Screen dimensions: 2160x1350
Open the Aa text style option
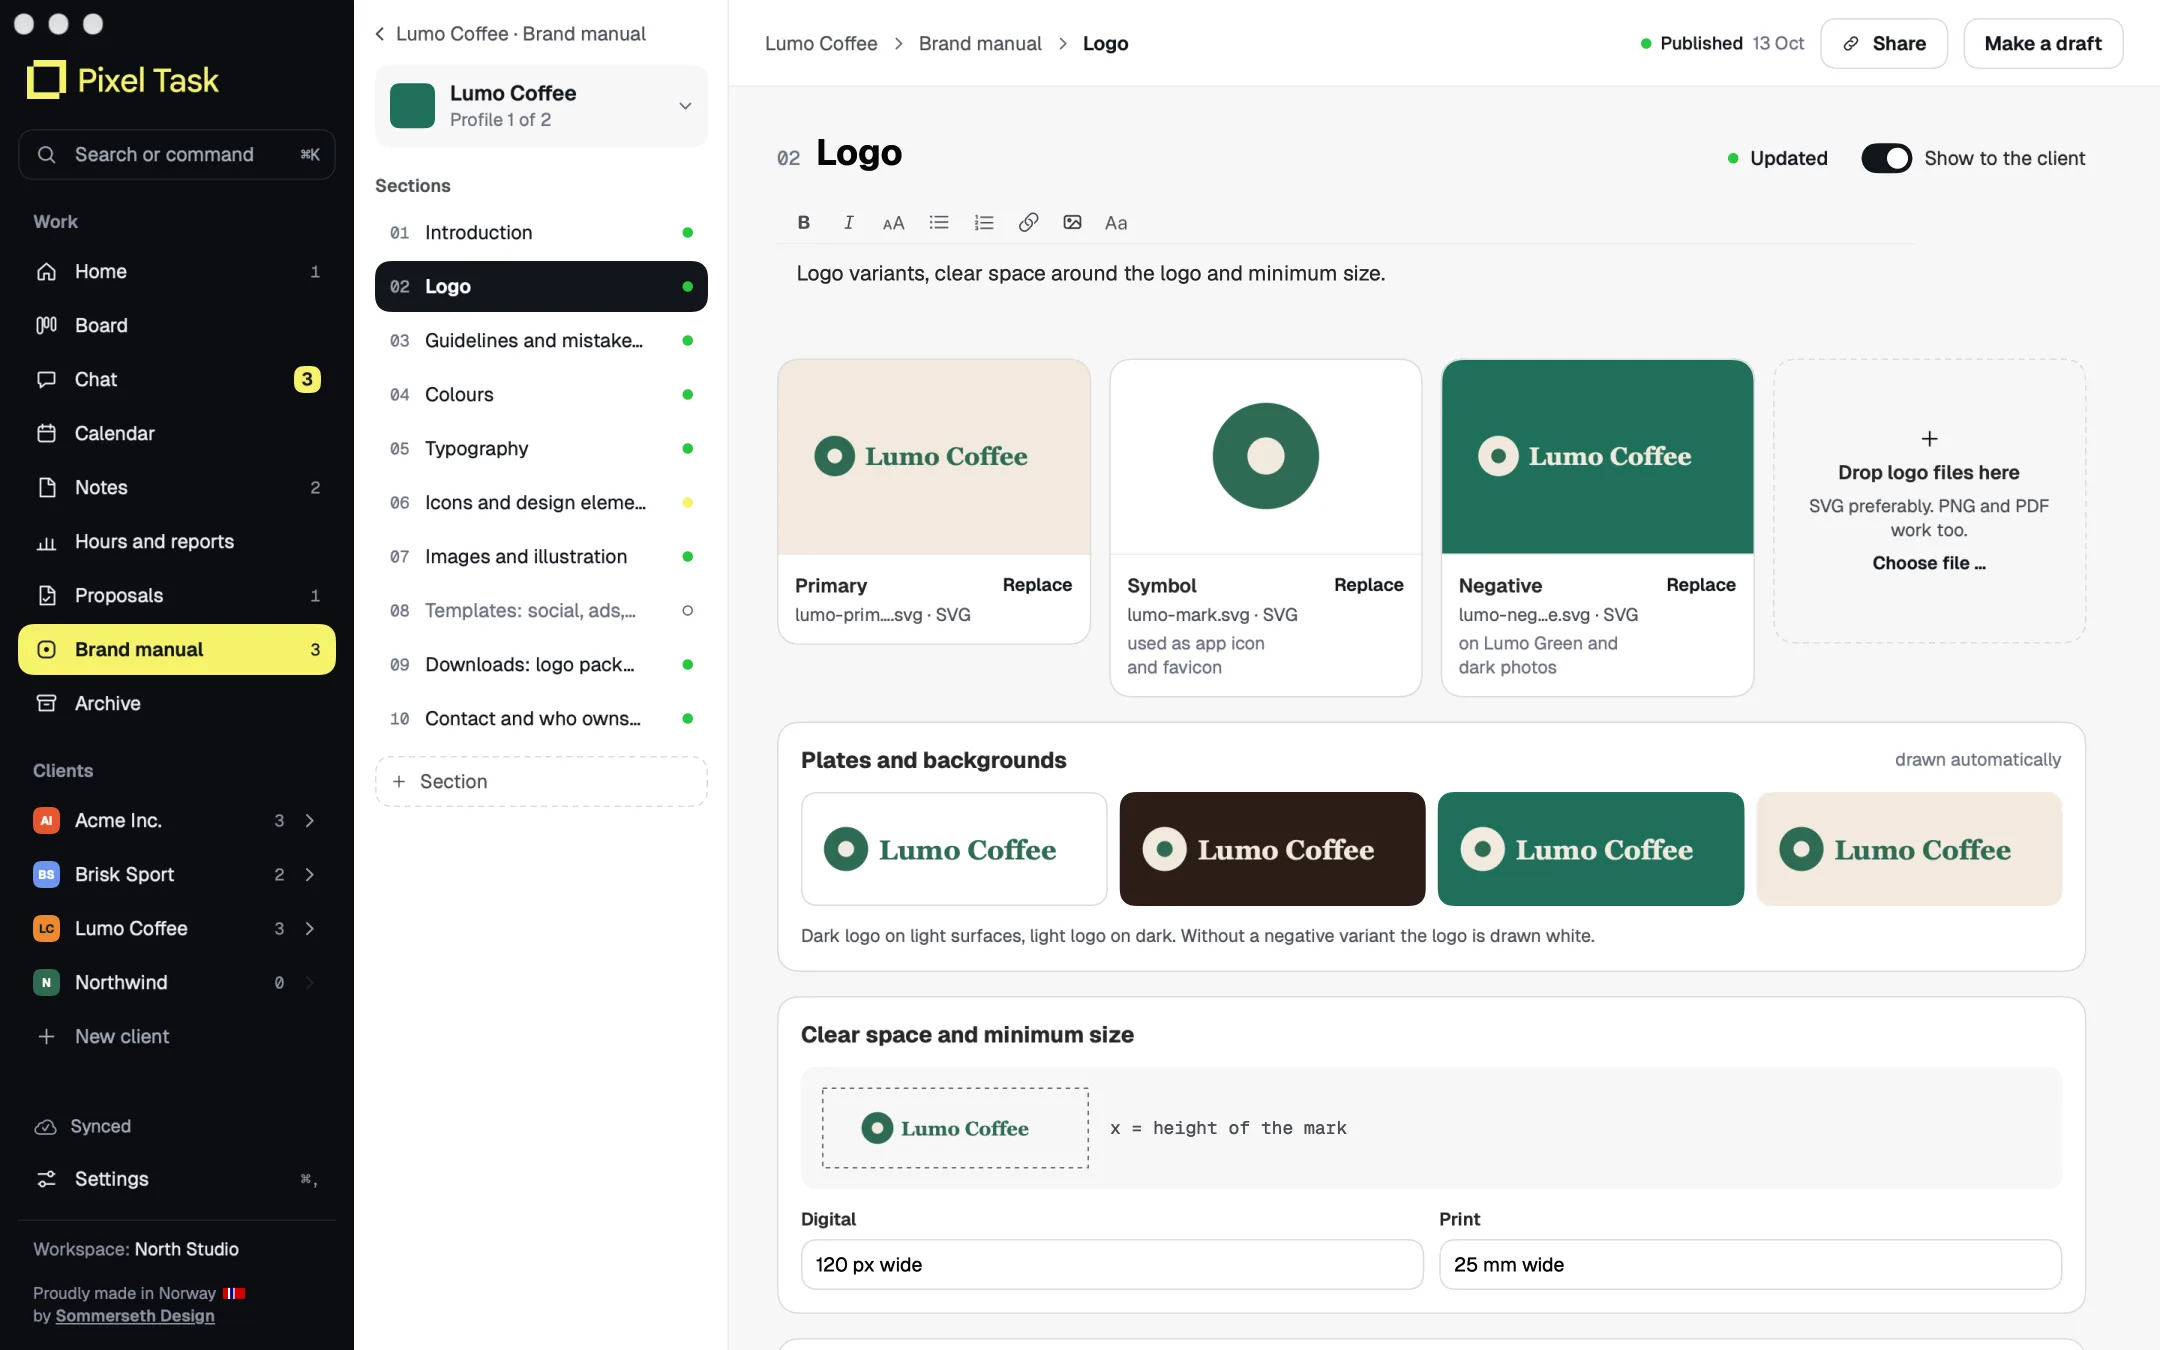pyautogui.click(x=1116, y=223)
